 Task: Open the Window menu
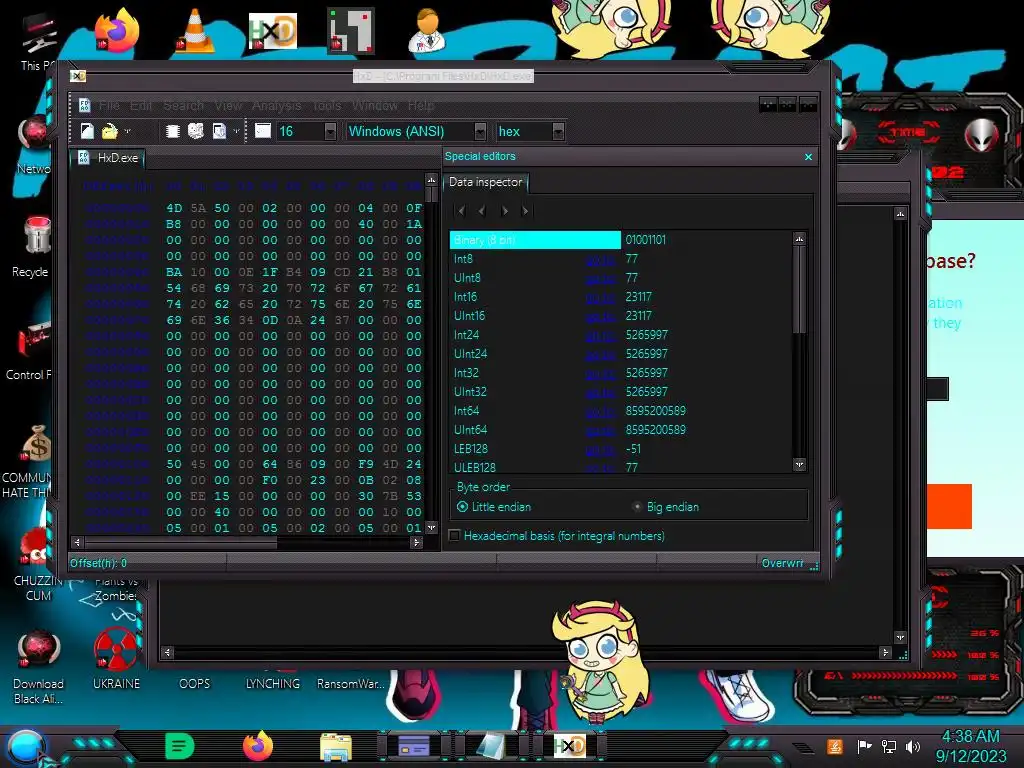tap(375, 105)
